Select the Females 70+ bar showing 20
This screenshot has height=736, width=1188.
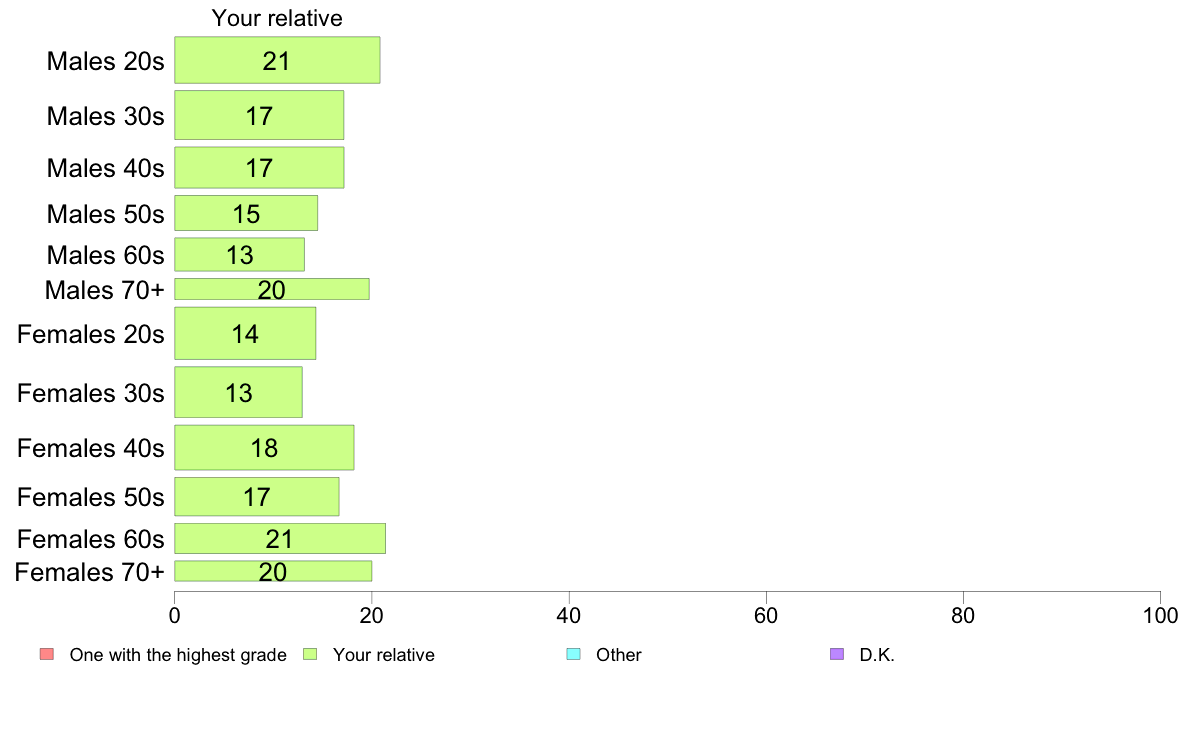coord(274,571)
